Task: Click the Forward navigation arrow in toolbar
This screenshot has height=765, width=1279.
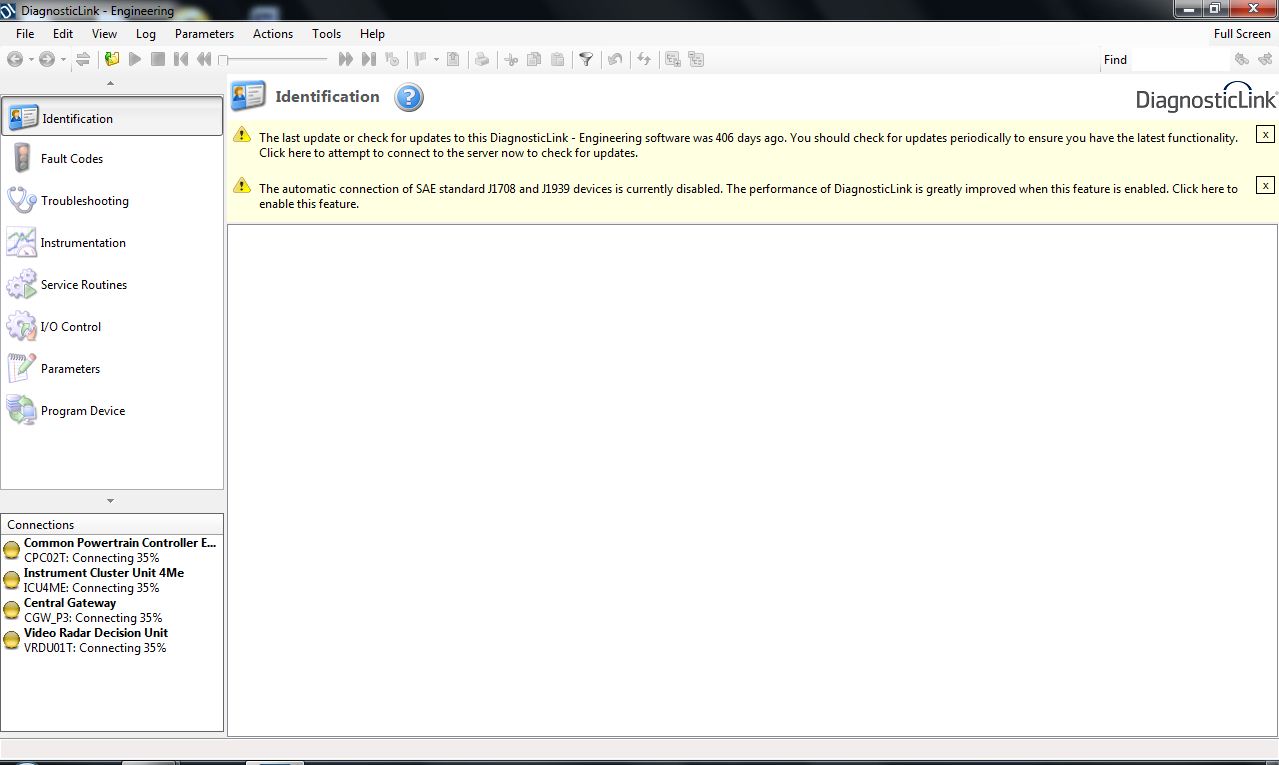Action: 46,59
